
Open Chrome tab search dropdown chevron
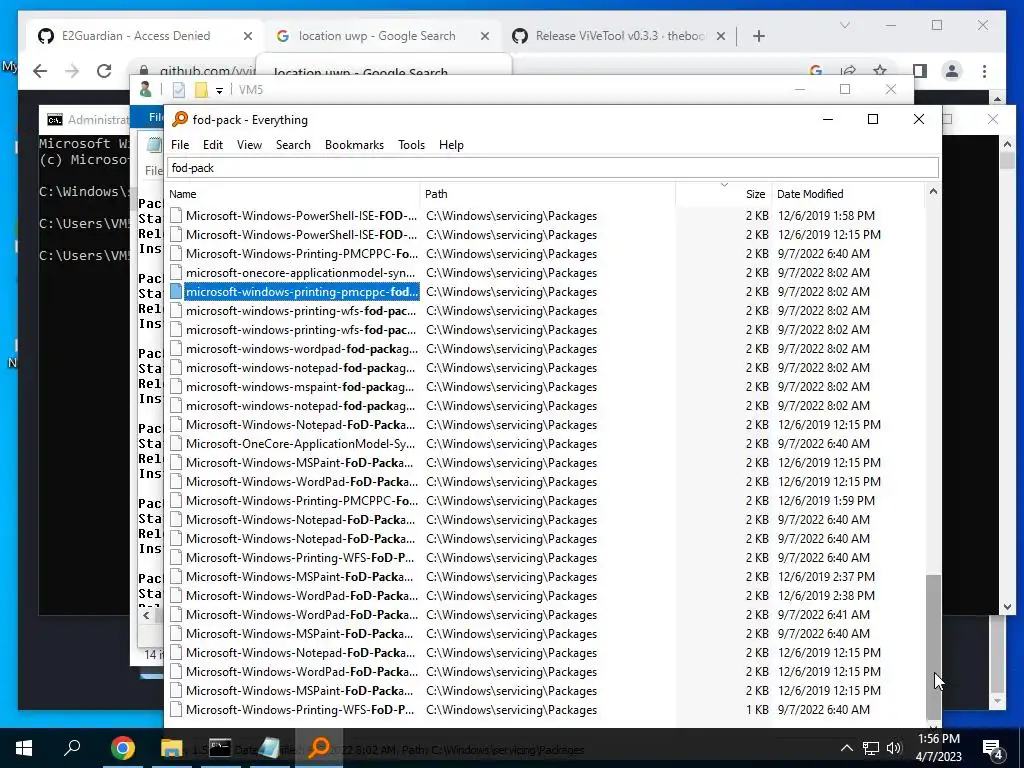click(844, 25)
